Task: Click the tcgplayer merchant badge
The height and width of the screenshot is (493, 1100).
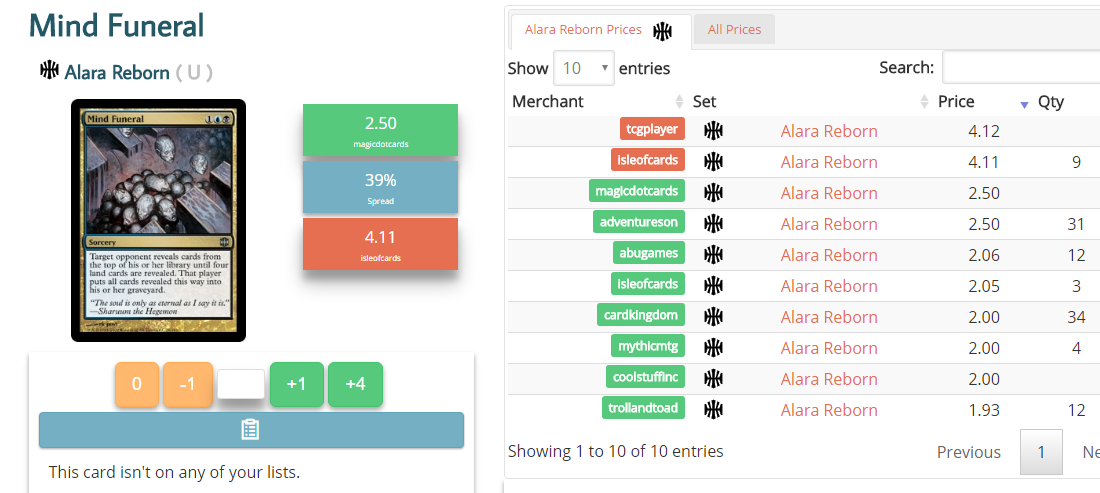Action: [x=652, y=130]
